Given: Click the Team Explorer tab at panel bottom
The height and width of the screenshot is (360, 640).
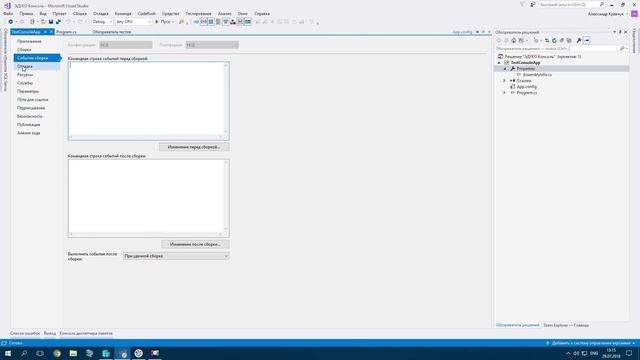Looking at the screenshot, I should (566, 325).
